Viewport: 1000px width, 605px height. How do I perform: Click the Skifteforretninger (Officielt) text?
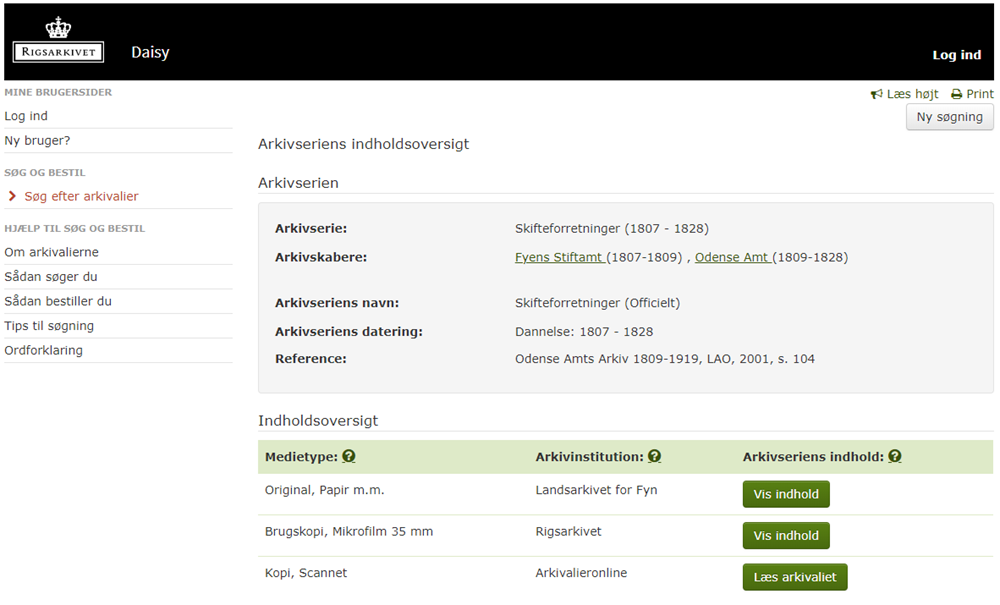click(597, 303)
